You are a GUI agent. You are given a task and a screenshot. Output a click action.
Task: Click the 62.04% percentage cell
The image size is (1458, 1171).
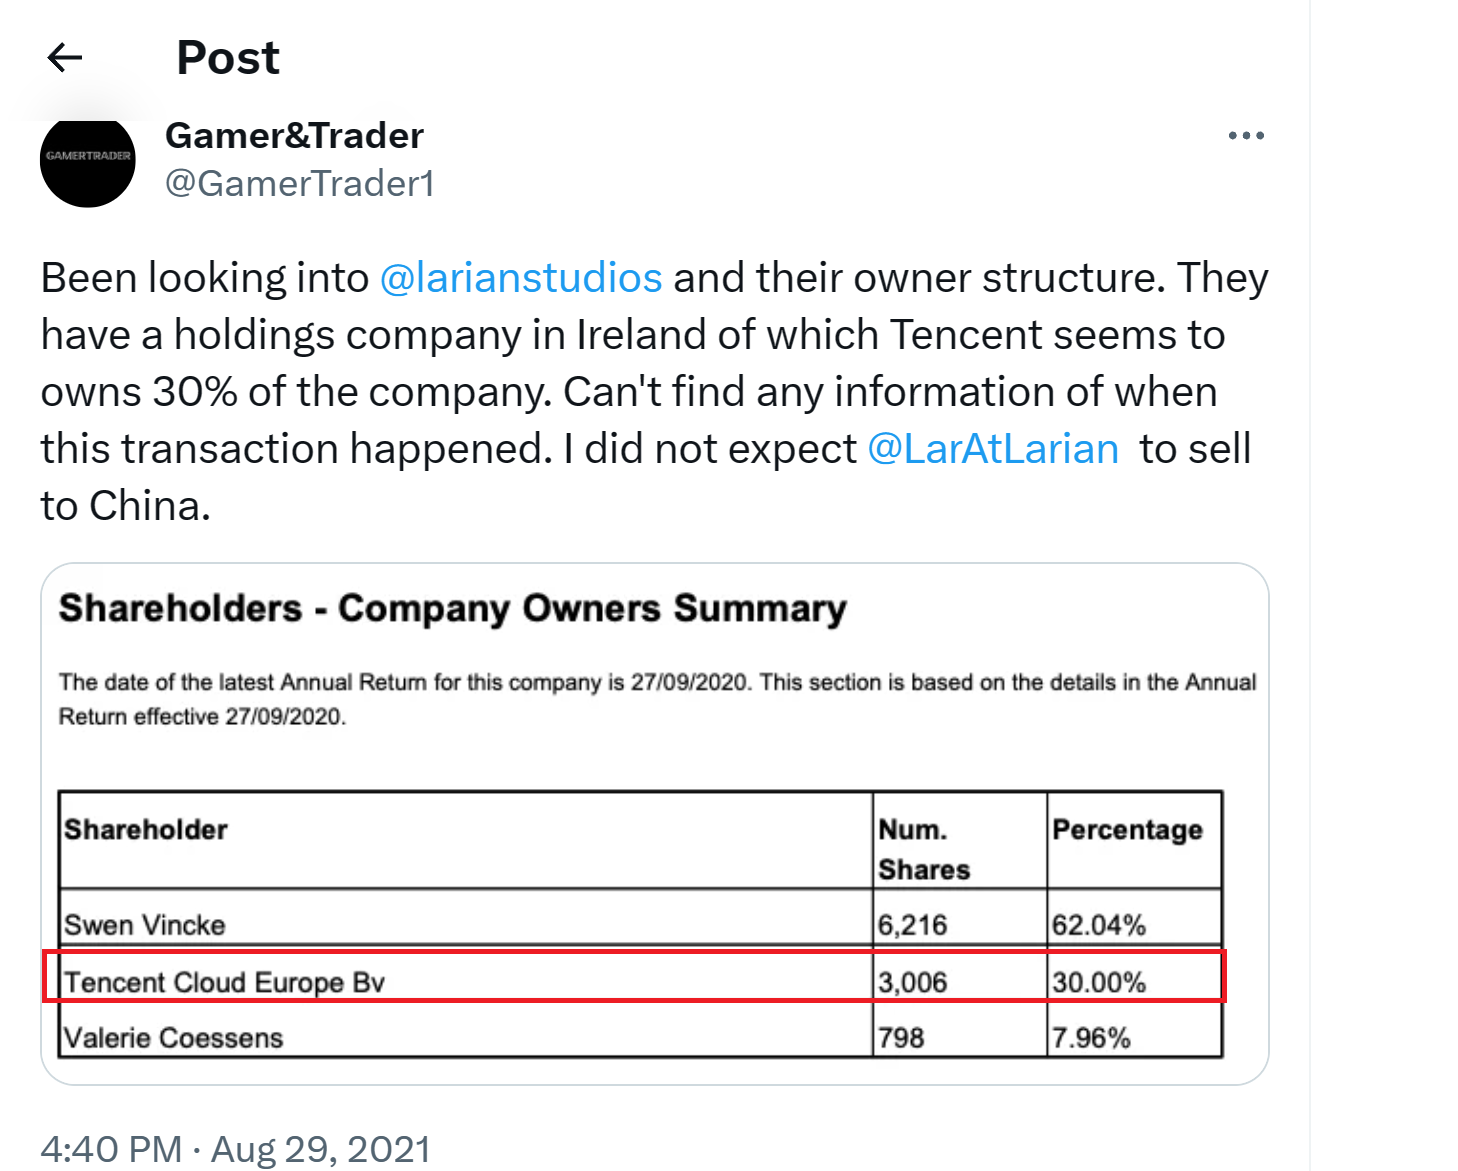[1098, 925]
